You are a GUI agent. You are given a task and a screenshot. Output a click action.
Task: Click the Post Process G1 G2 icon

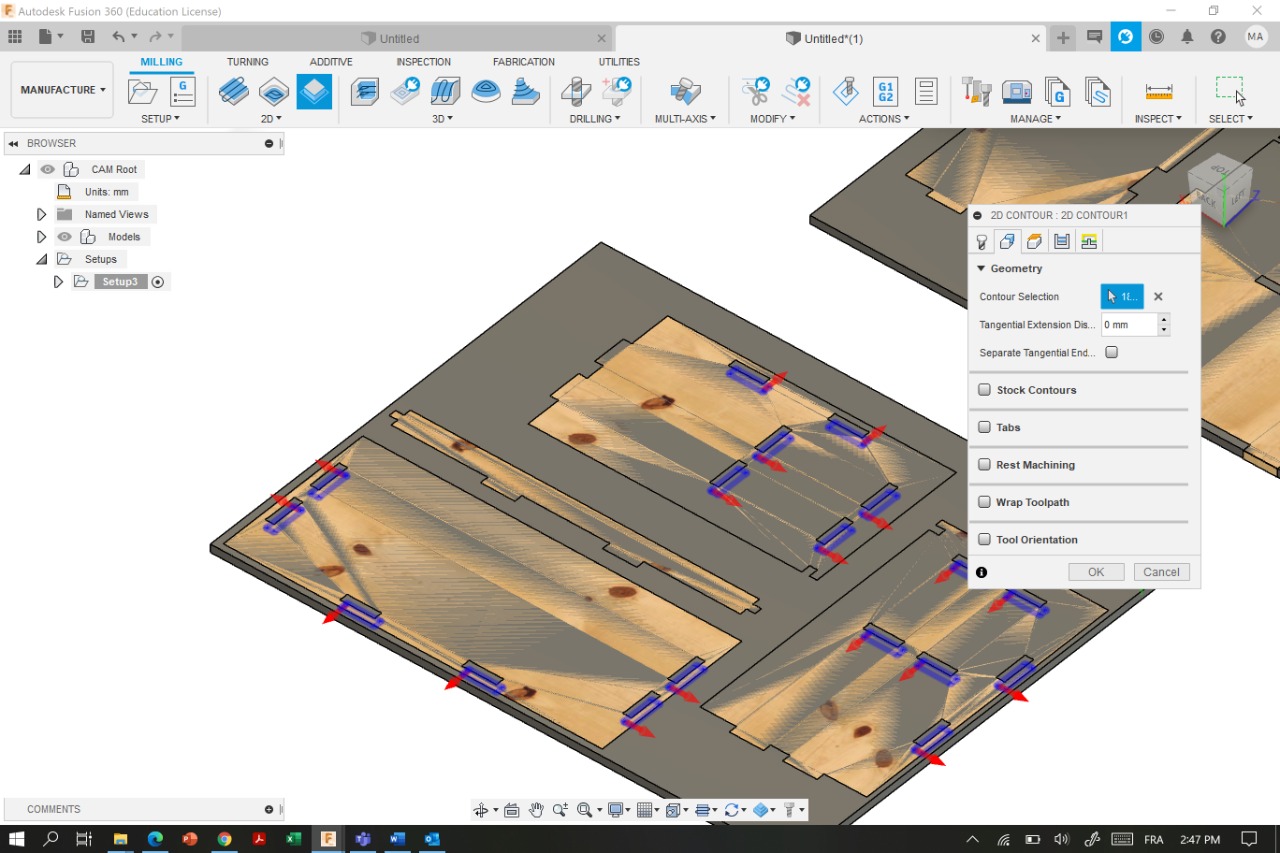pyautogui.click(x=885, y=92)
